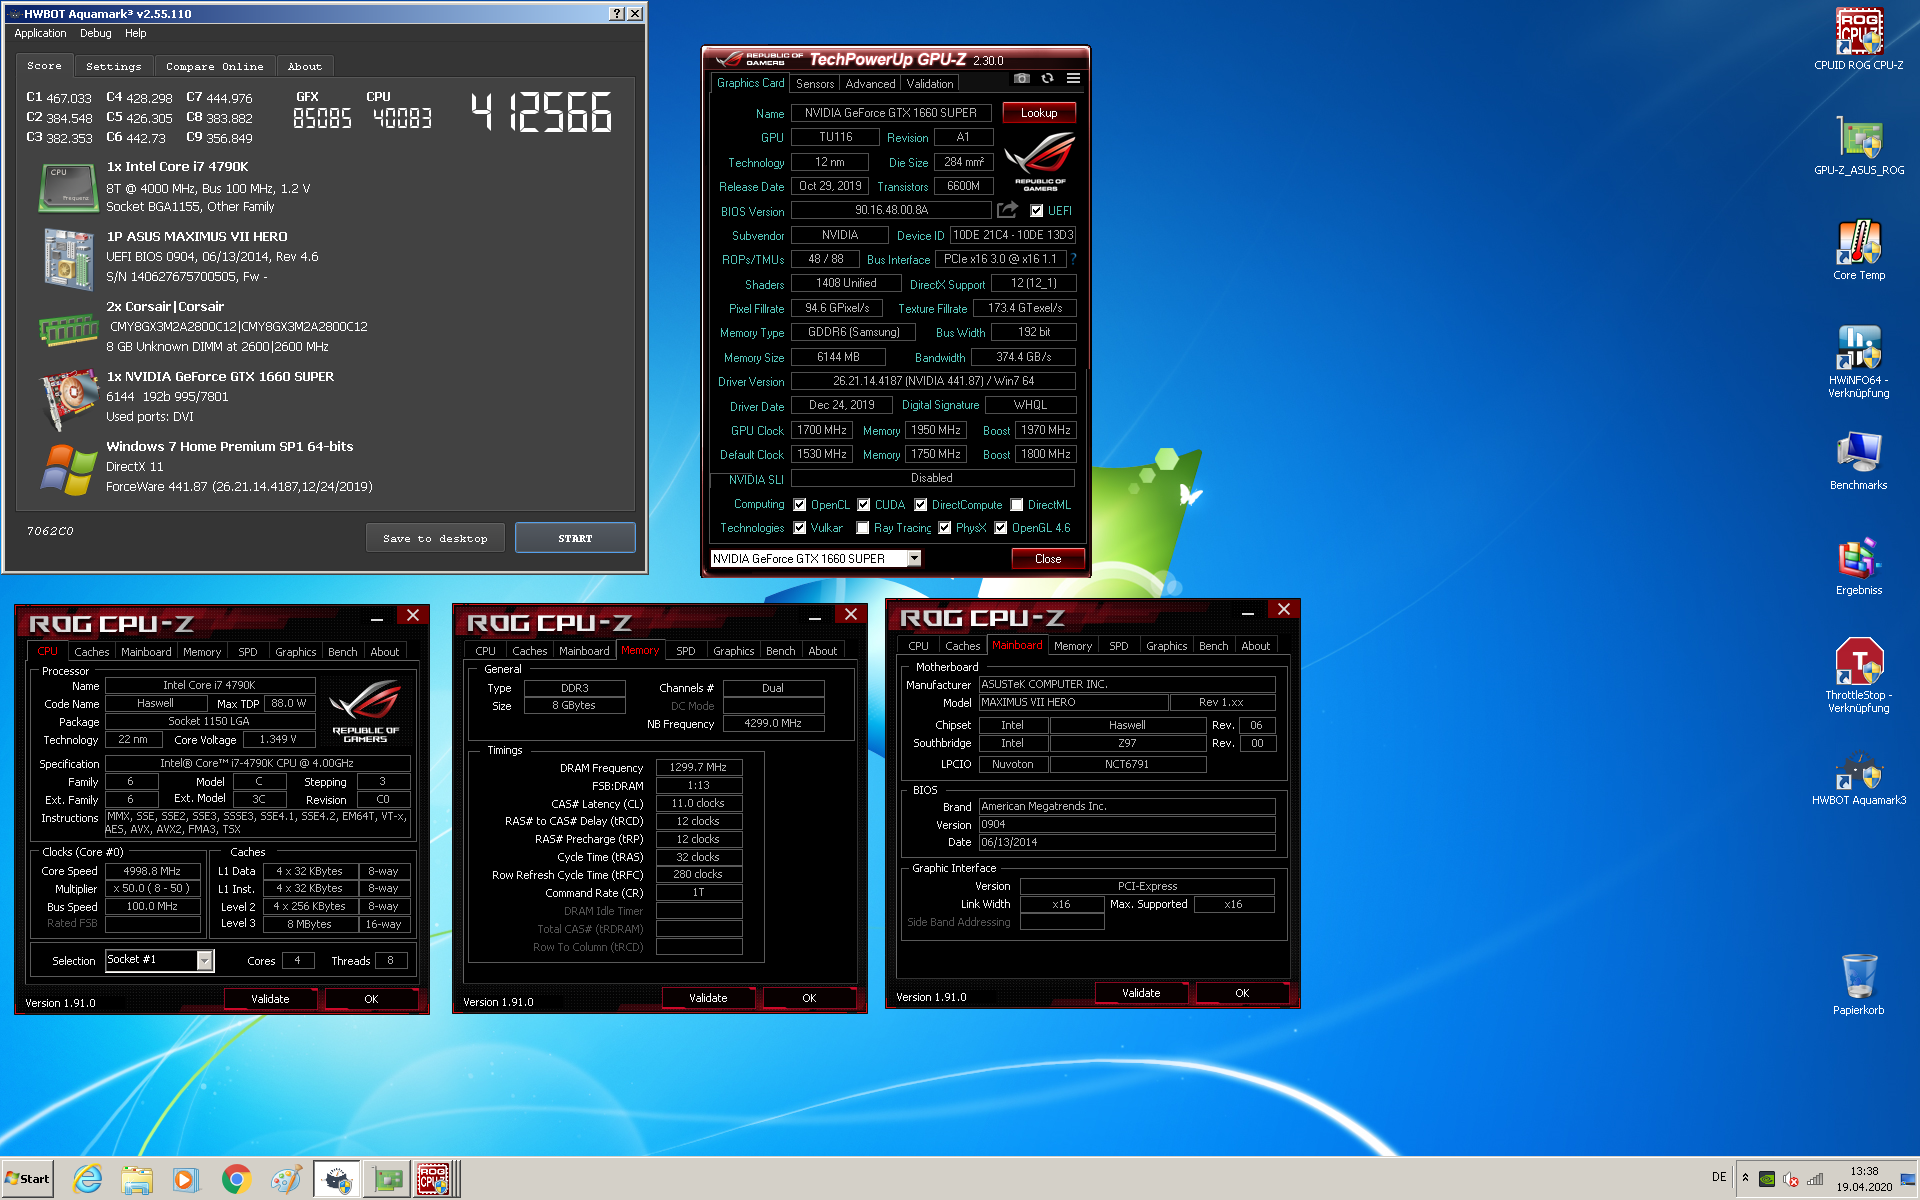Click the GPU-Z screenshot camera icon
The width and height of the screenshot is (1920, 1200).
1021,78
